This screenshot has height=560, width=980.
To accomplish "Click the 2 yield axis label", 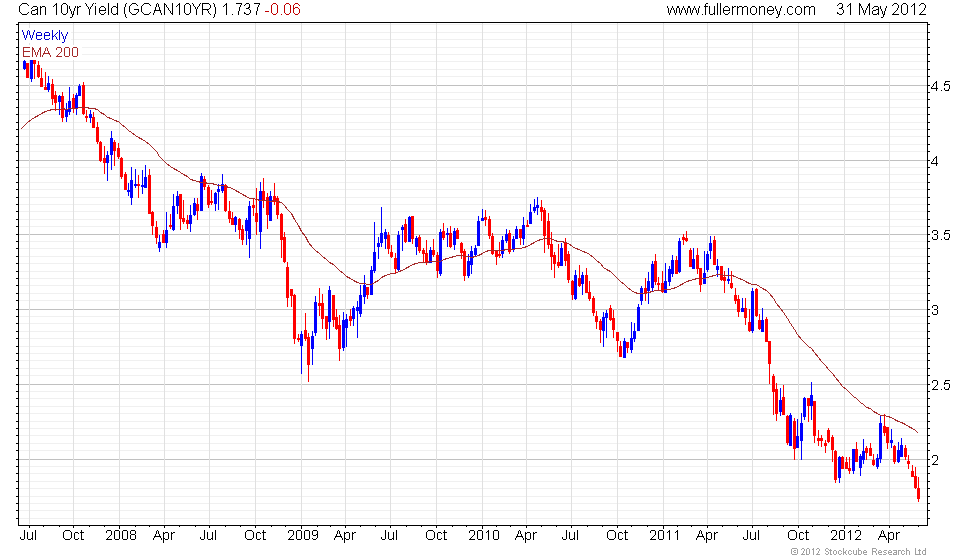I will click(935, 460).
